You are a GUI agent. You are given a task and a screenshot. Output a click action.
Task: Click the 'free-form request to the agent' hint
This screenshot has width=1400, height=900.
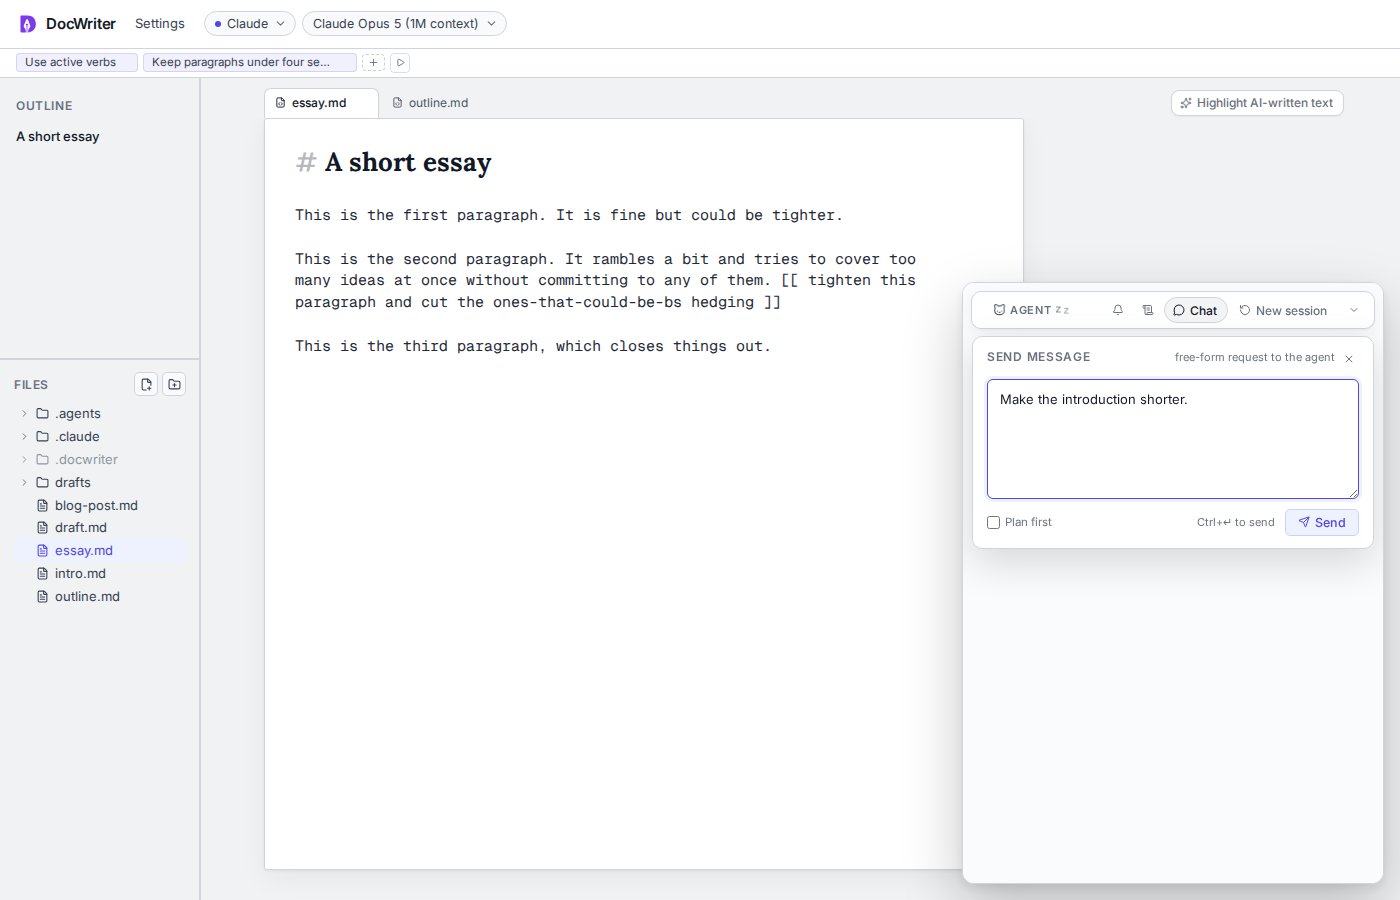pyautogui.click(x=1254, y=357)
